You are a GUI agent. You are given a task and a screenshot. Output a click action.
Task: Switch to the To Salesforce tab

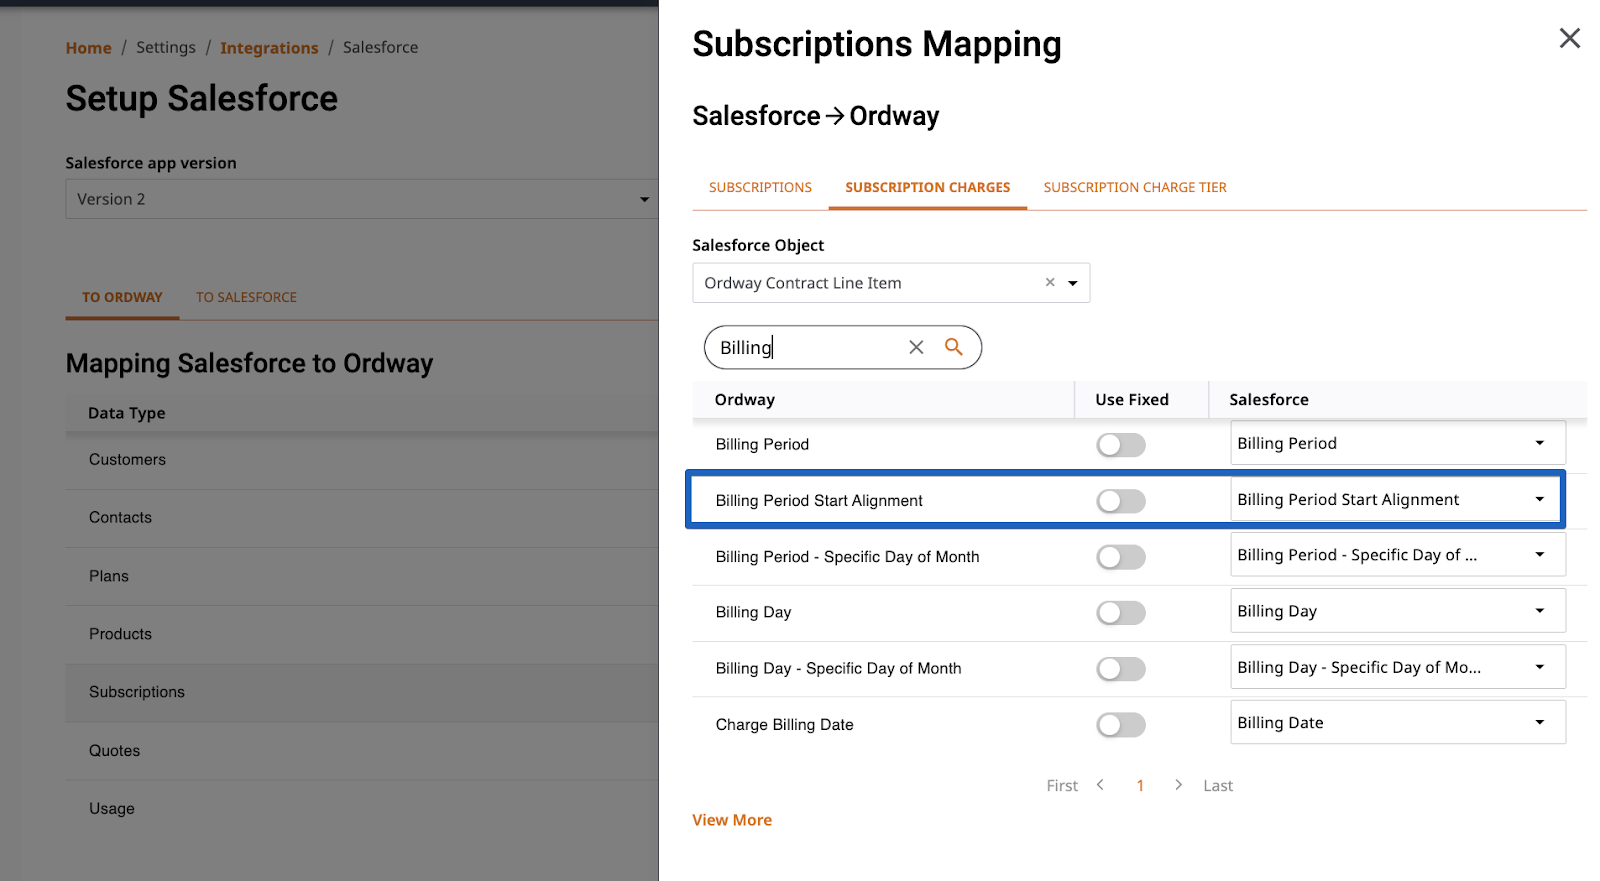coord(246,297)
